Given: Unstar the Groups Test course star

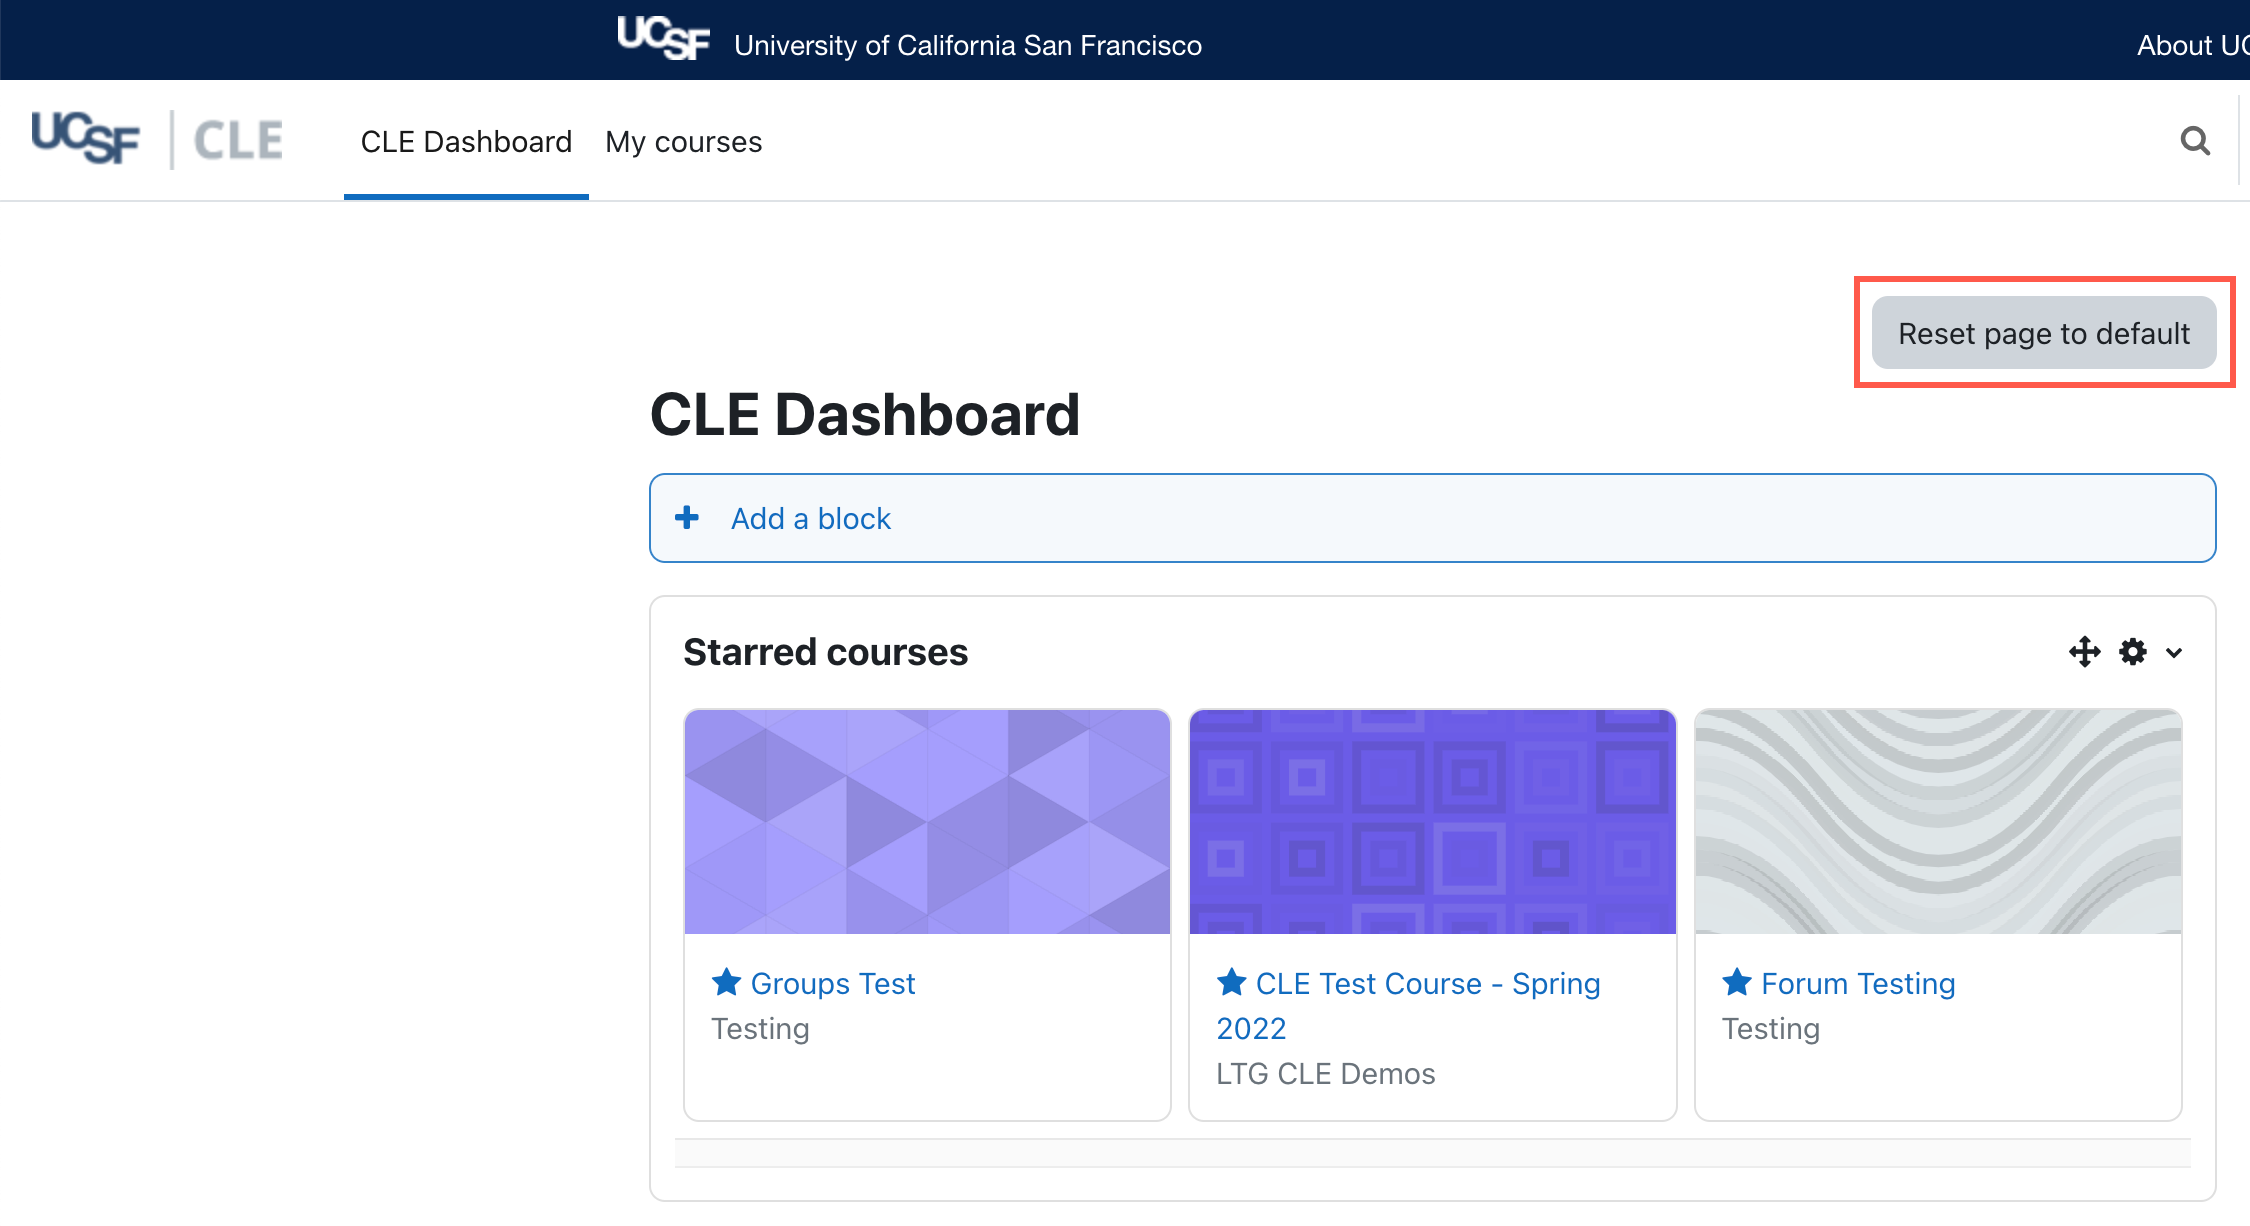Looking at the screenshot, I should 726,982.
